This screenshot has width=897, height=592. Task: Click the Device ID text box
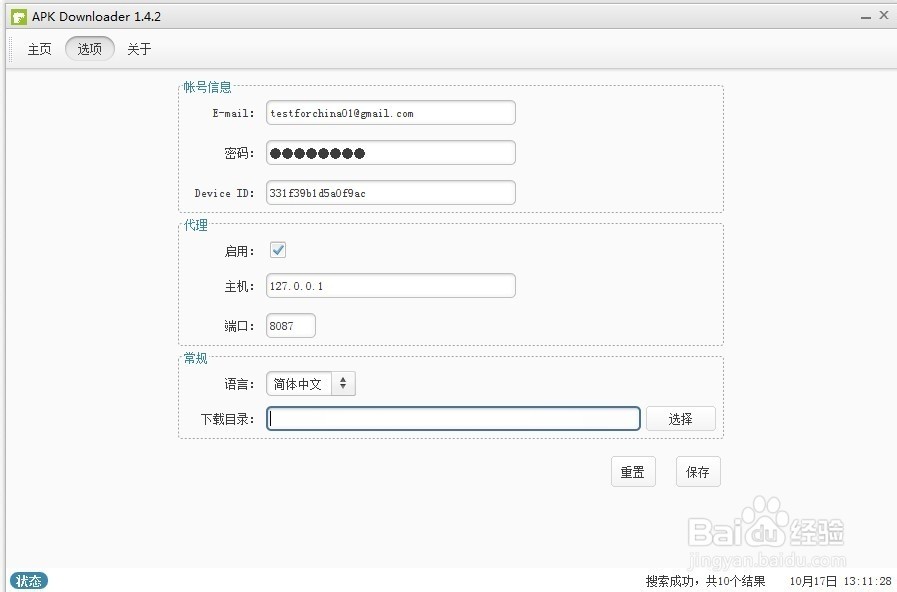[x=390, y=193]
